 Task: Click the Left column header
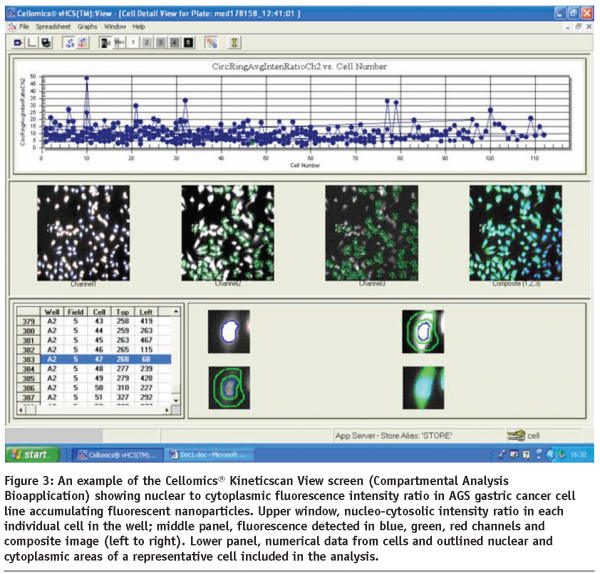coord(146,311)
